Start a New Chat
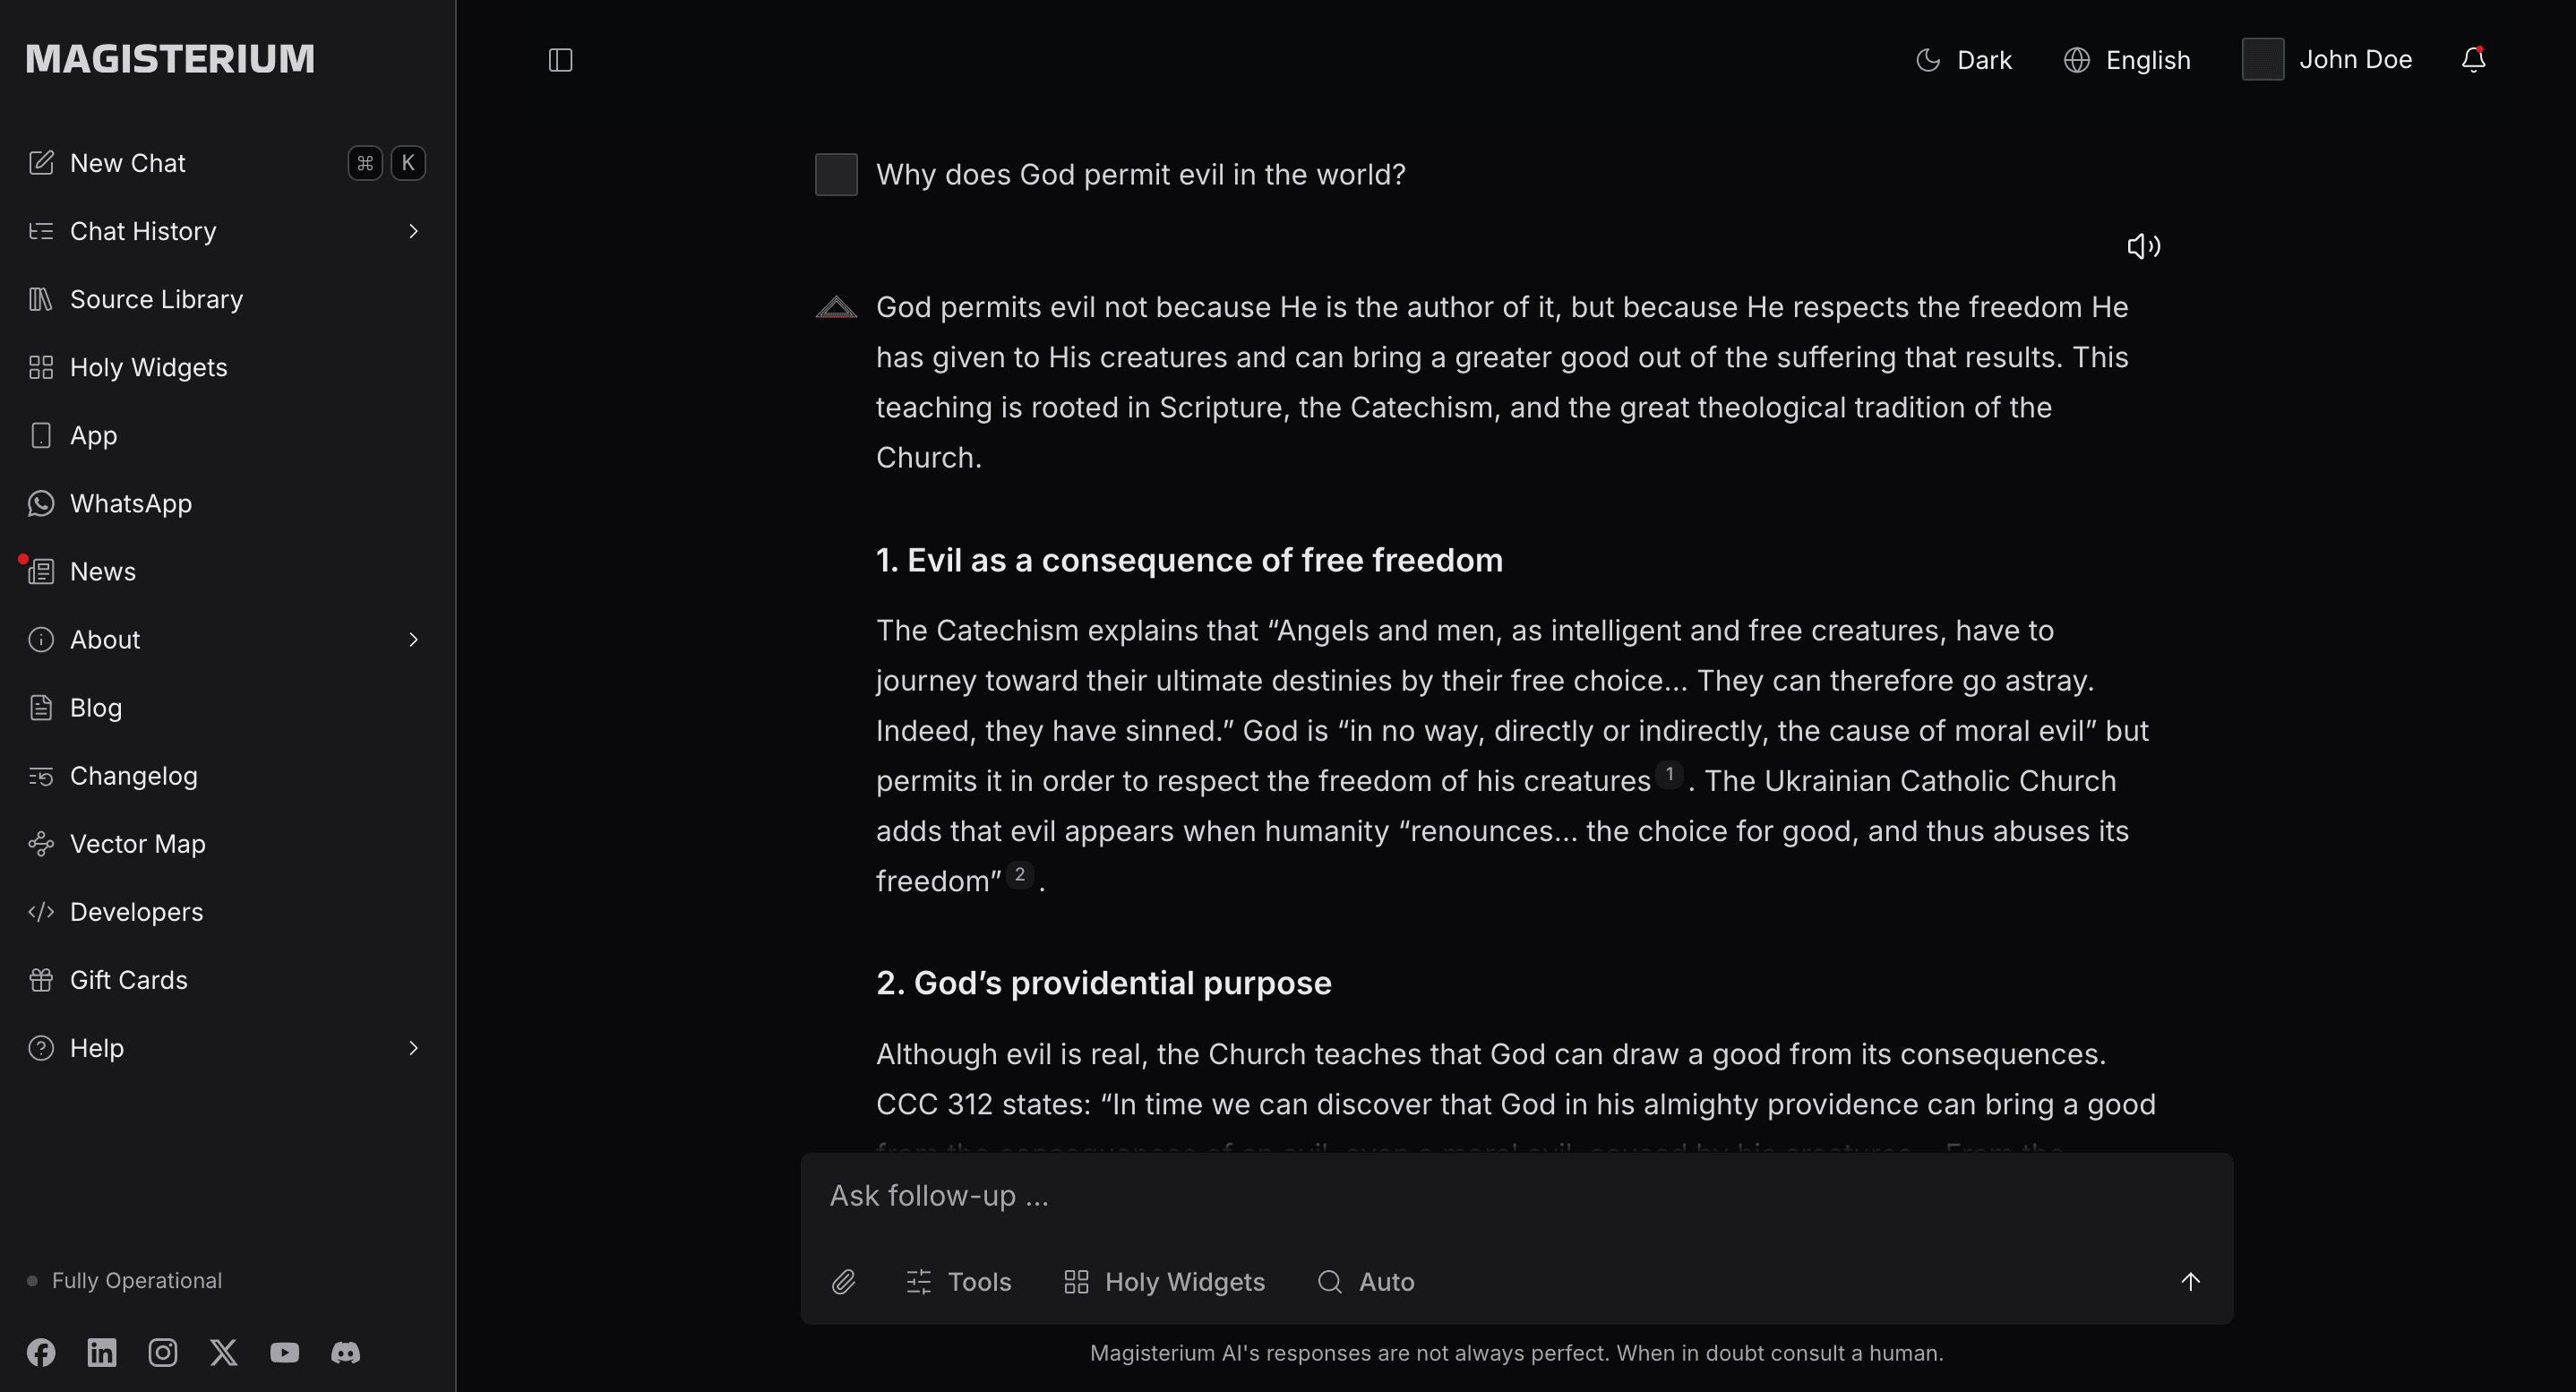Screen dimensions: 2576x1392 (127, 163)
